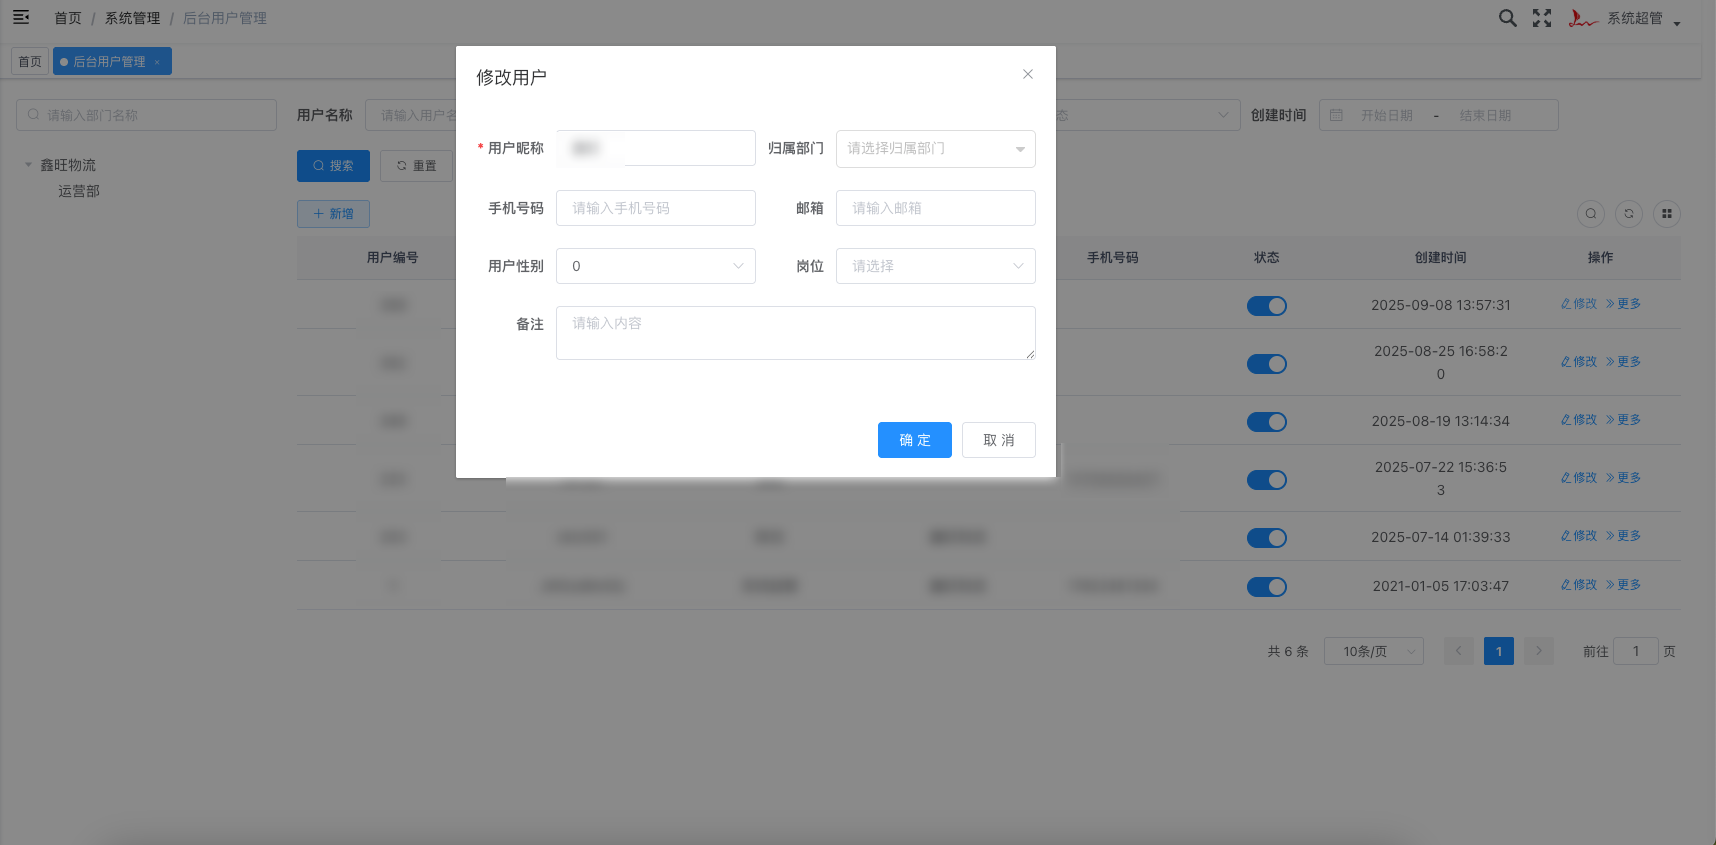Viewport: 1716px width, 845px height.
Task: Confirm with the 确定 button
Action: (915, 440)
